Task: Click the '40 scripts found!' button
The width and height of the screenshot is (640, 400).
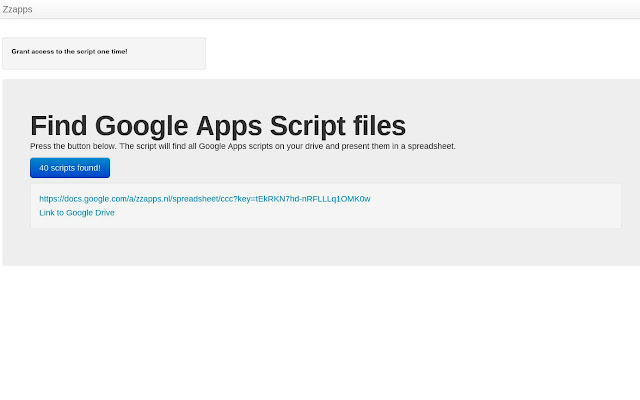Action: pos(70,168)
